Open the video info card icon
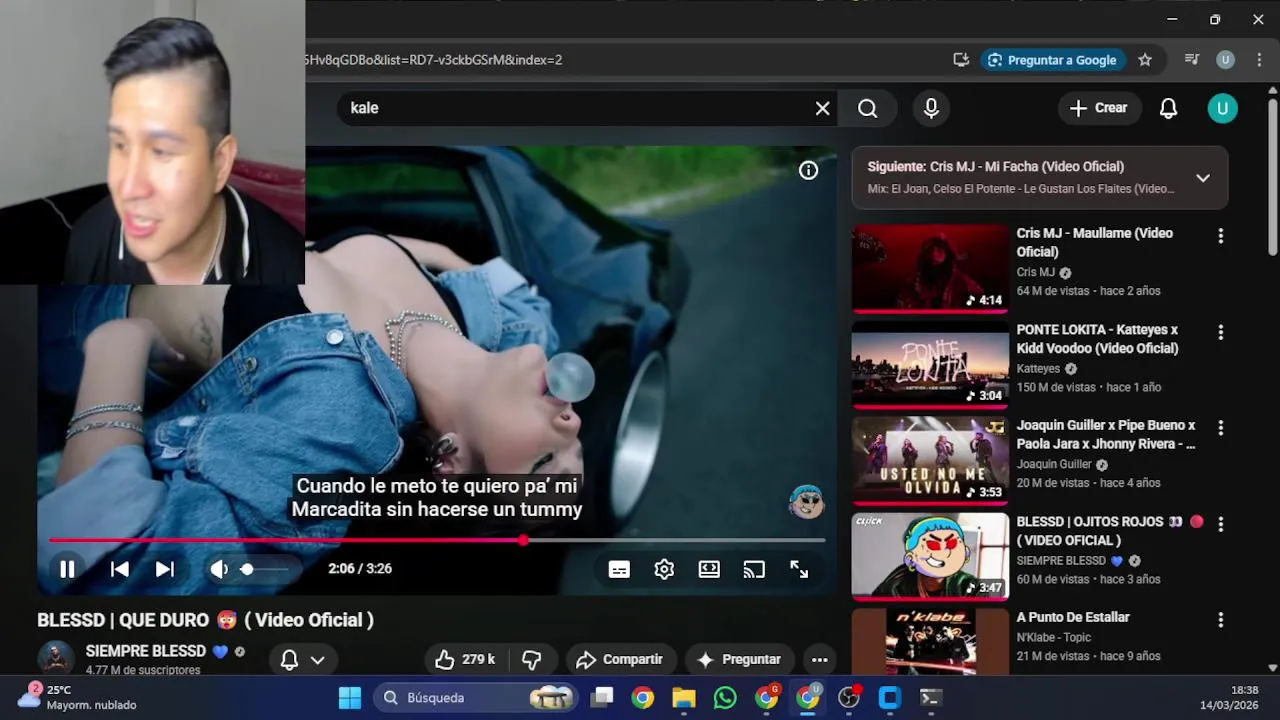This screenshot has height=720, width=1280. (x=809, y=170)
